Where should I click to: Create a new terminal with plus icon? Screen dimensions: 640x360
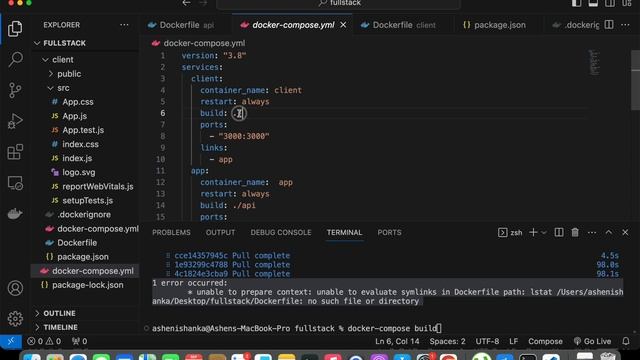tap(533, 232)
